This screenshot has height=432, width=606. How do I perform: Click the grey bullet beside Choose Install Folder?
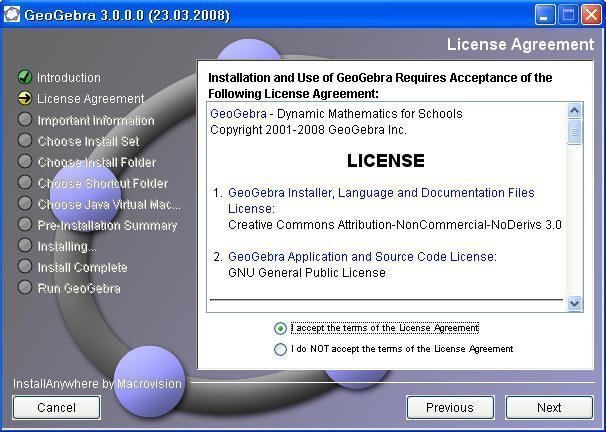25,162
